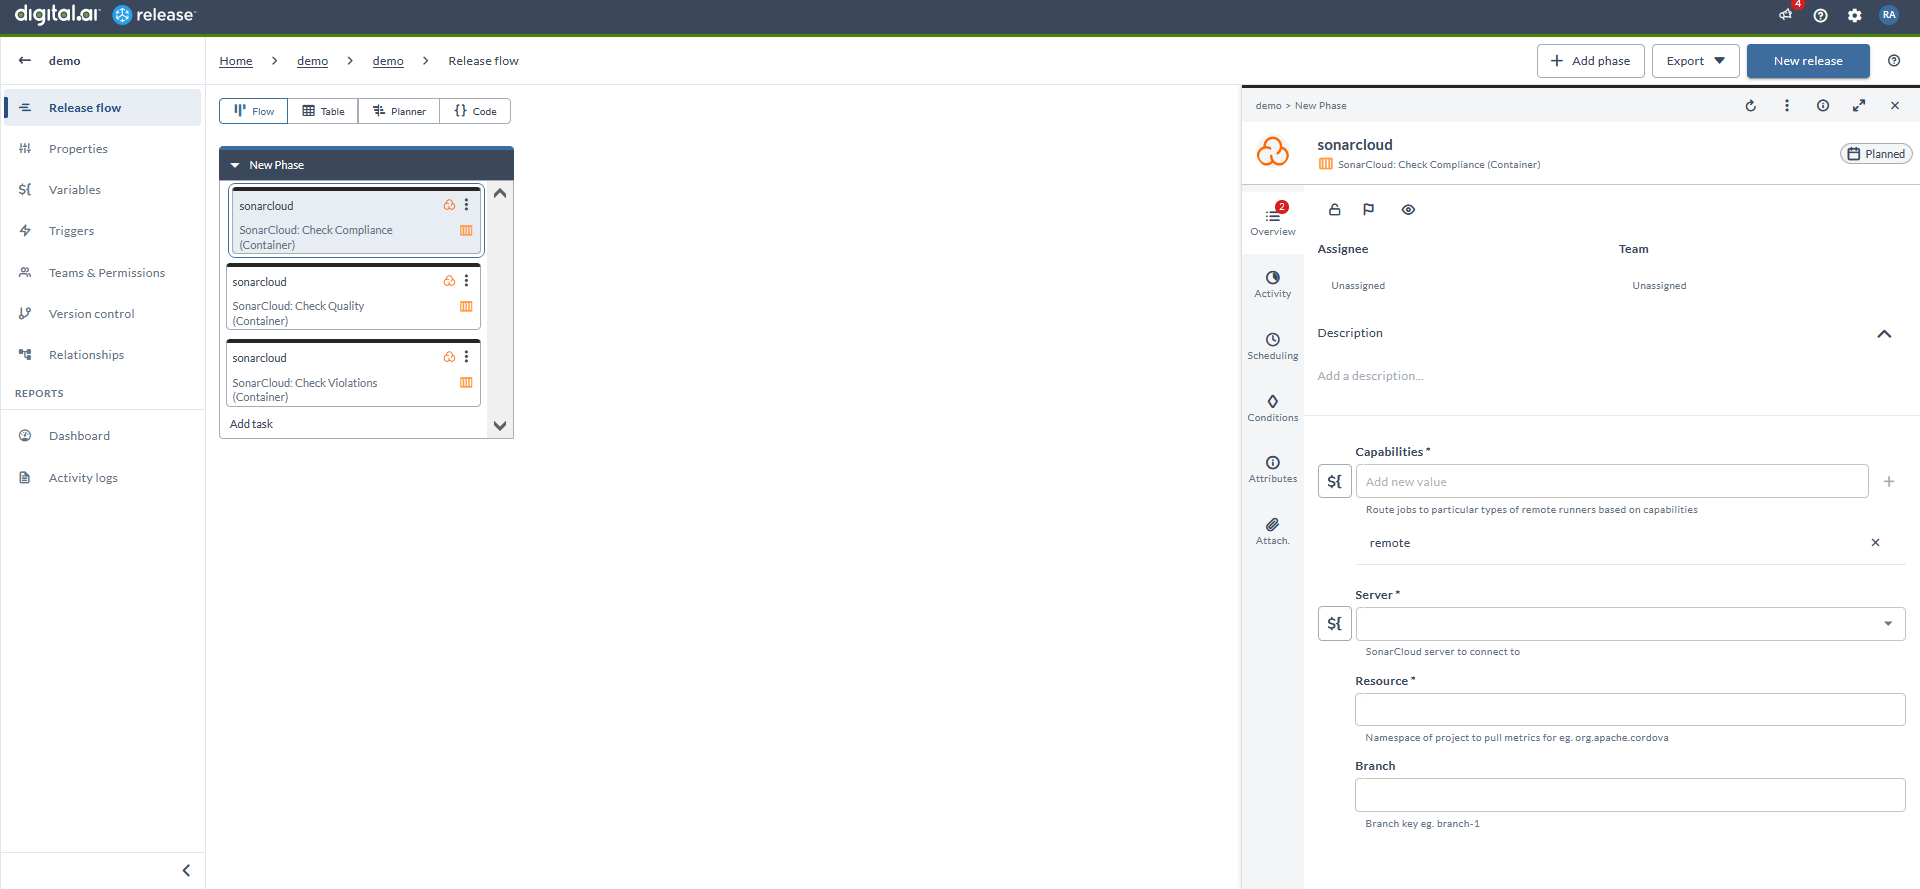Click container icon on Check Violations task
Viewport: 1920px width, 889px height.
(466, 382)
